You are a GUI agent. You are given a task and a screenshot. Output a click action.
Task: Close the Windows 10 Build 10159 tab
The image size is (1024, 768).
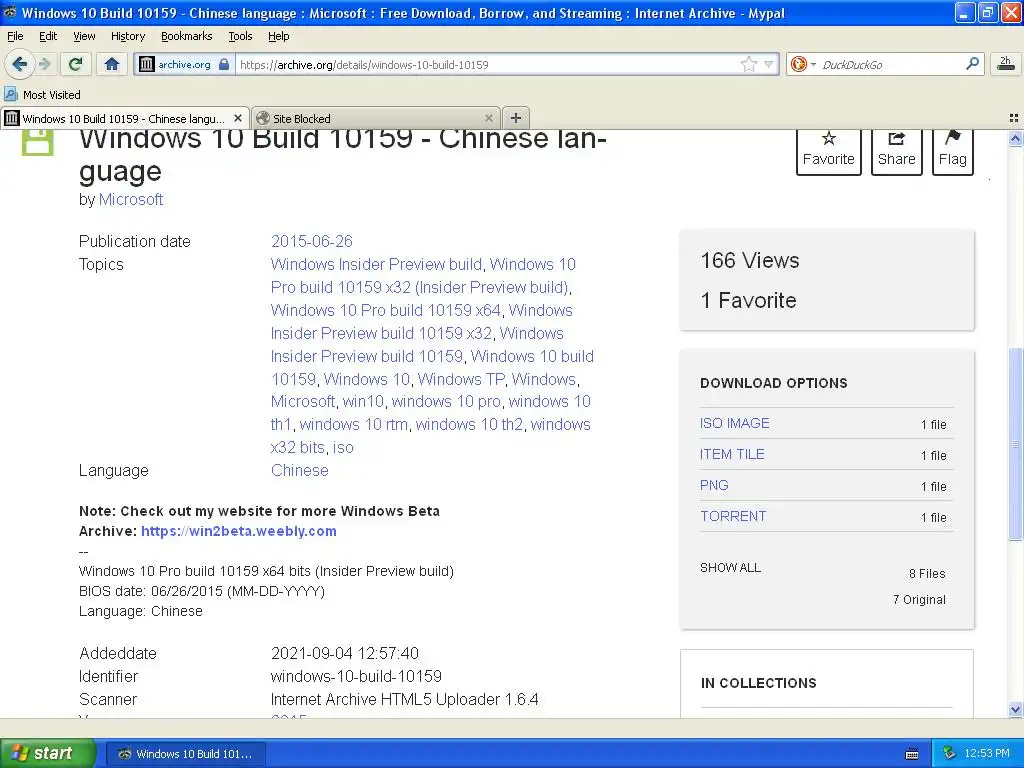(238, 118)
